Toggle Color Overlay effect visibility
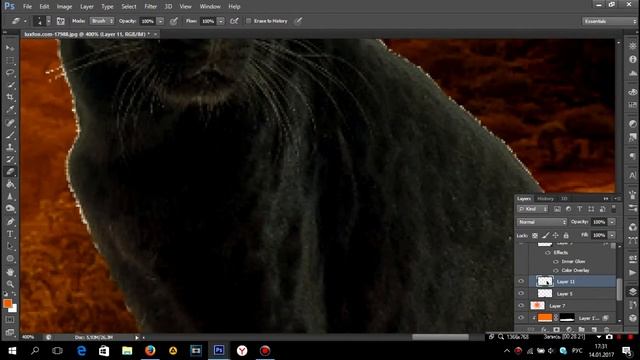 tap(556, 271)
